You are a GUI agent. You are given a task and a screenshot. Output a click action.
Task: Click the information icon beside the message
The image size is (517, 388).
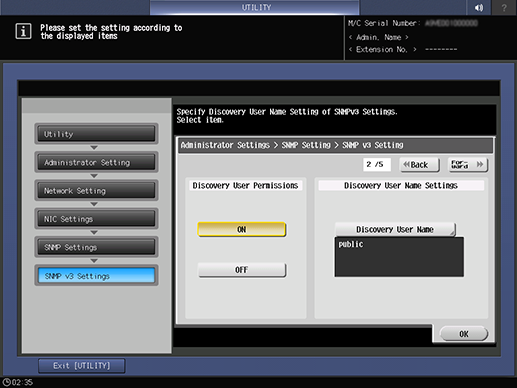pyautogui.click(x=23, y=31)
